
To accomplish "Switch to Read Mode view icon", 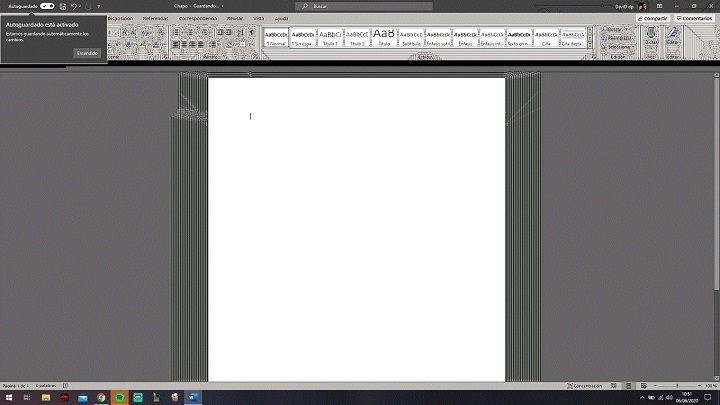I will pos(613,386).
